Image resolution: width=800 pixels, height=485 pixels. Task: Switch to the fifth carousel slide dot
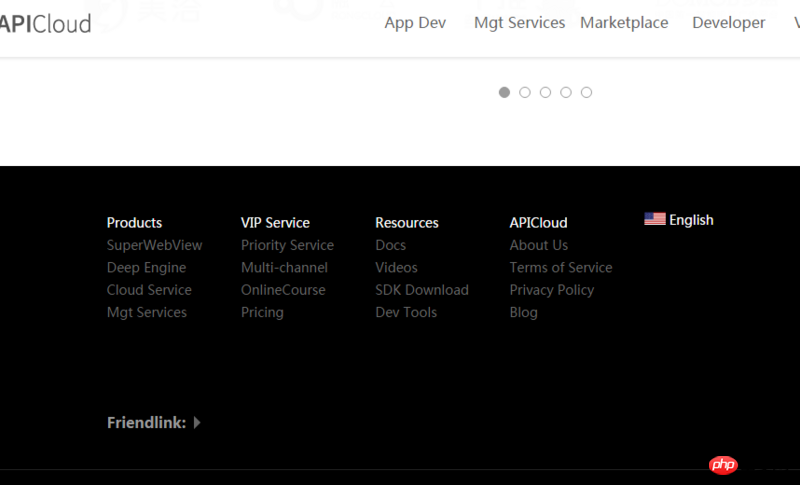pyautogui.click(x=586, y=92)
